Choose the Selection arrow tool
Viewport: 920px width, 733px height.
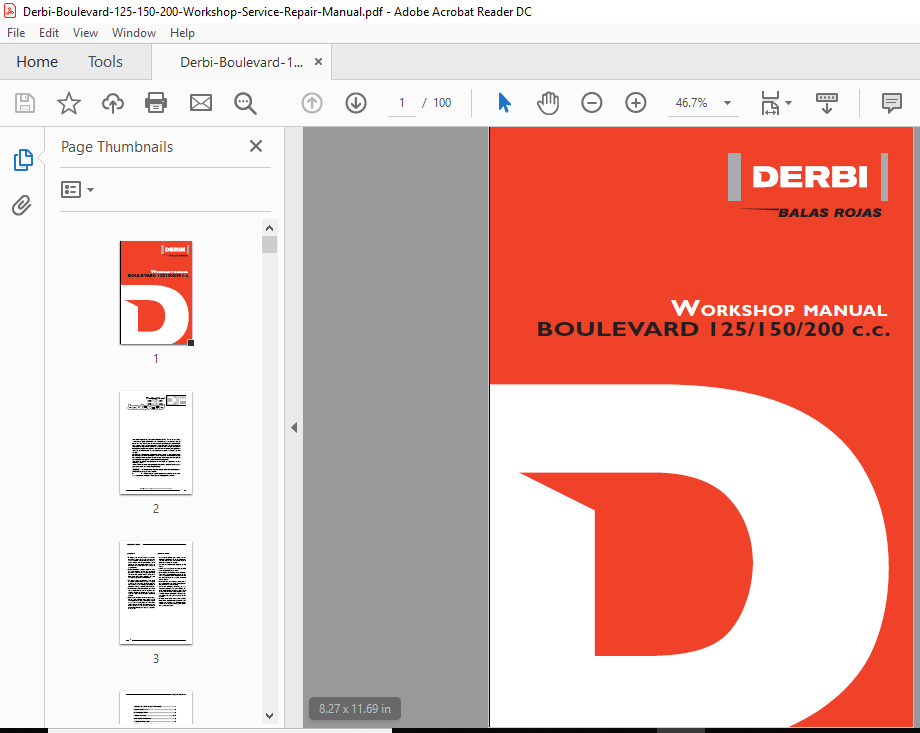coord(504,103)
